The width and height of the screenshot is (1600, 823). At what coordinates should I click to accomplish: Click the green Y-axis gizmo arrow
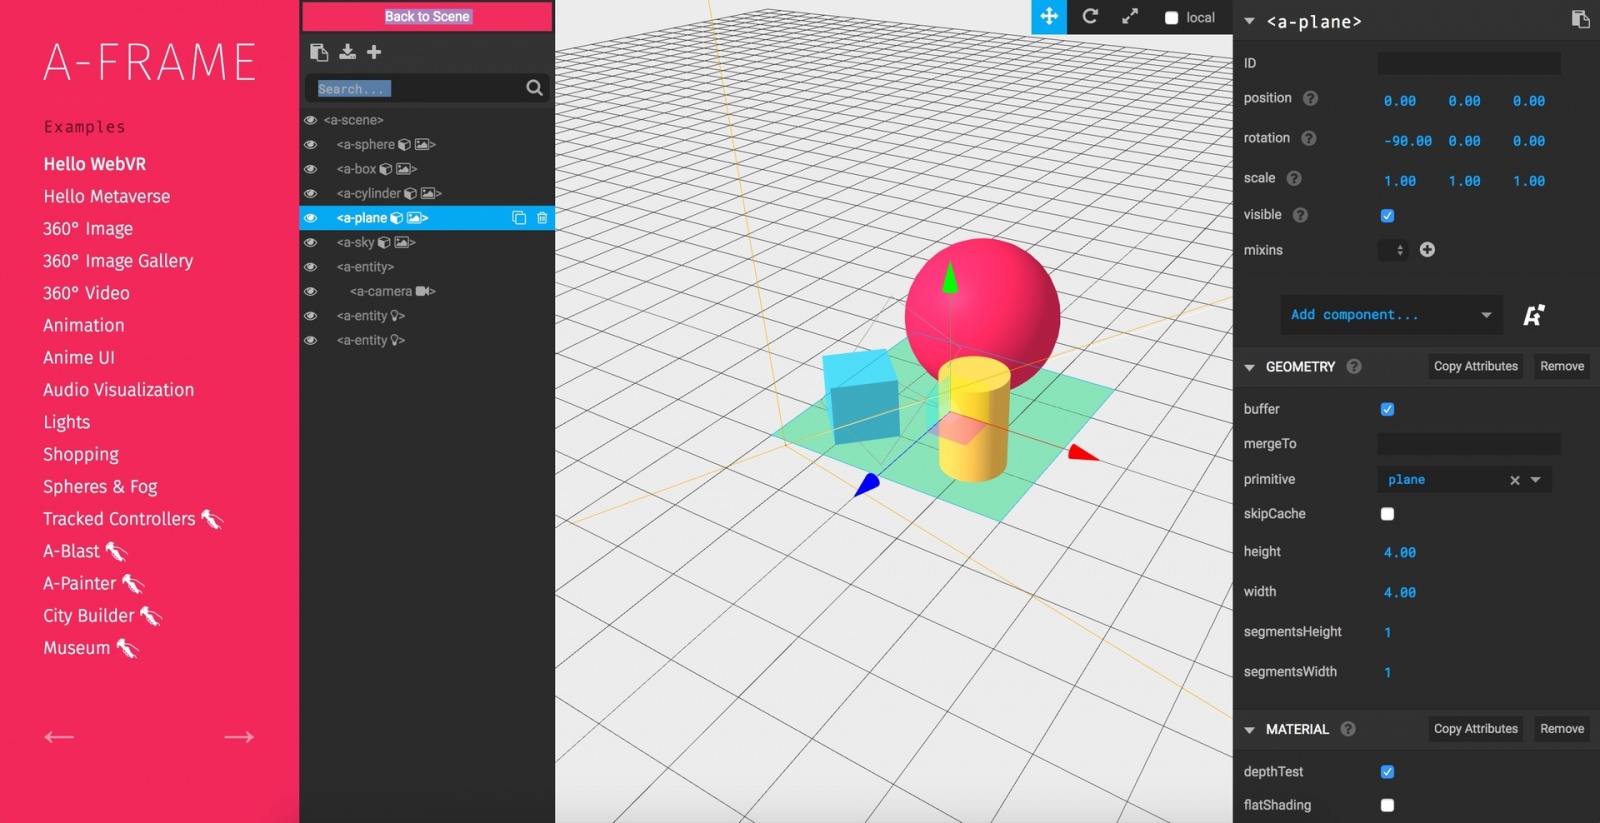coord(950,279)
